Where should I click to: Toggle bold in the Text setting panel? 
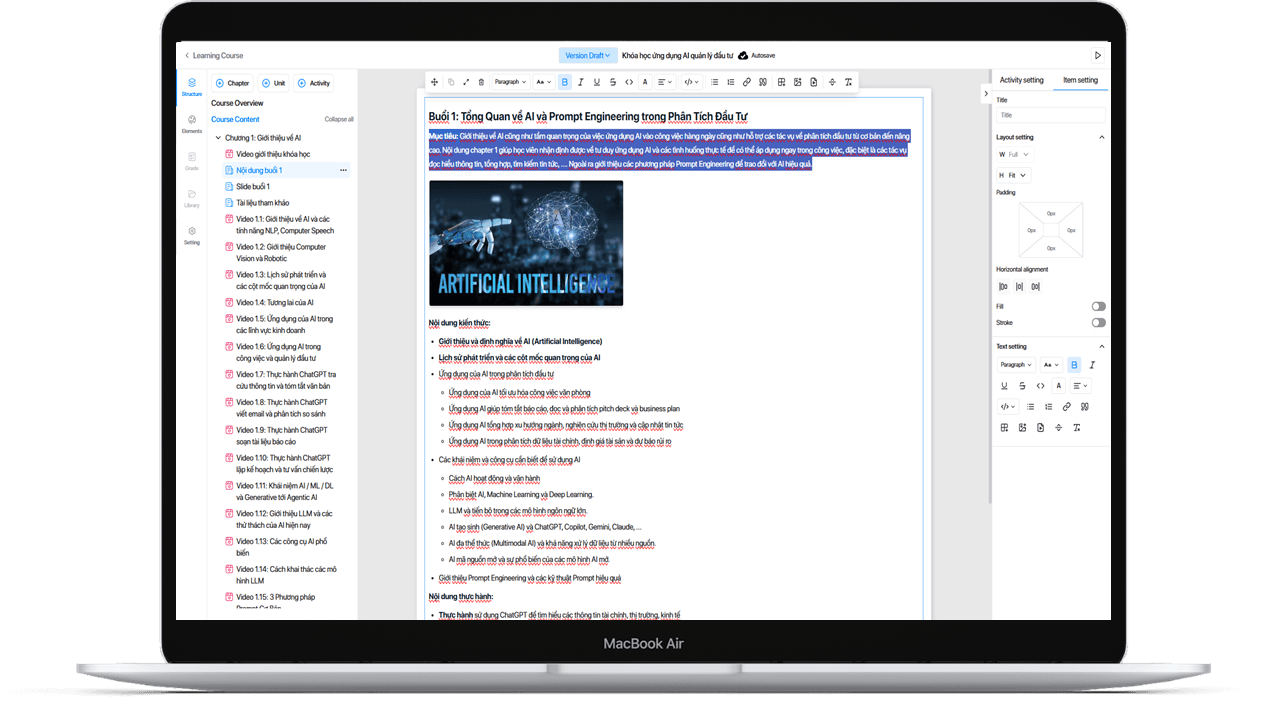point(1074,365)
